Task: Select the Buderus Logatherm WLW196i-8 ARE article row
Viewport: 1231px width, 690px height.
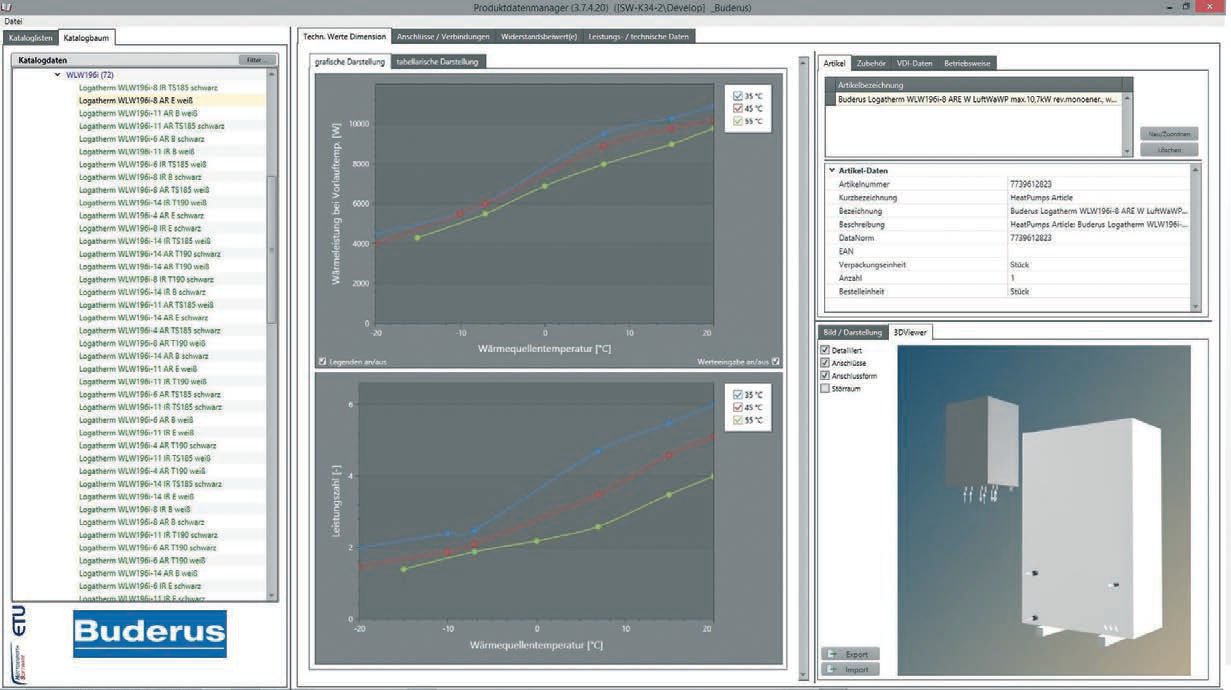Action: pos(979,99)
